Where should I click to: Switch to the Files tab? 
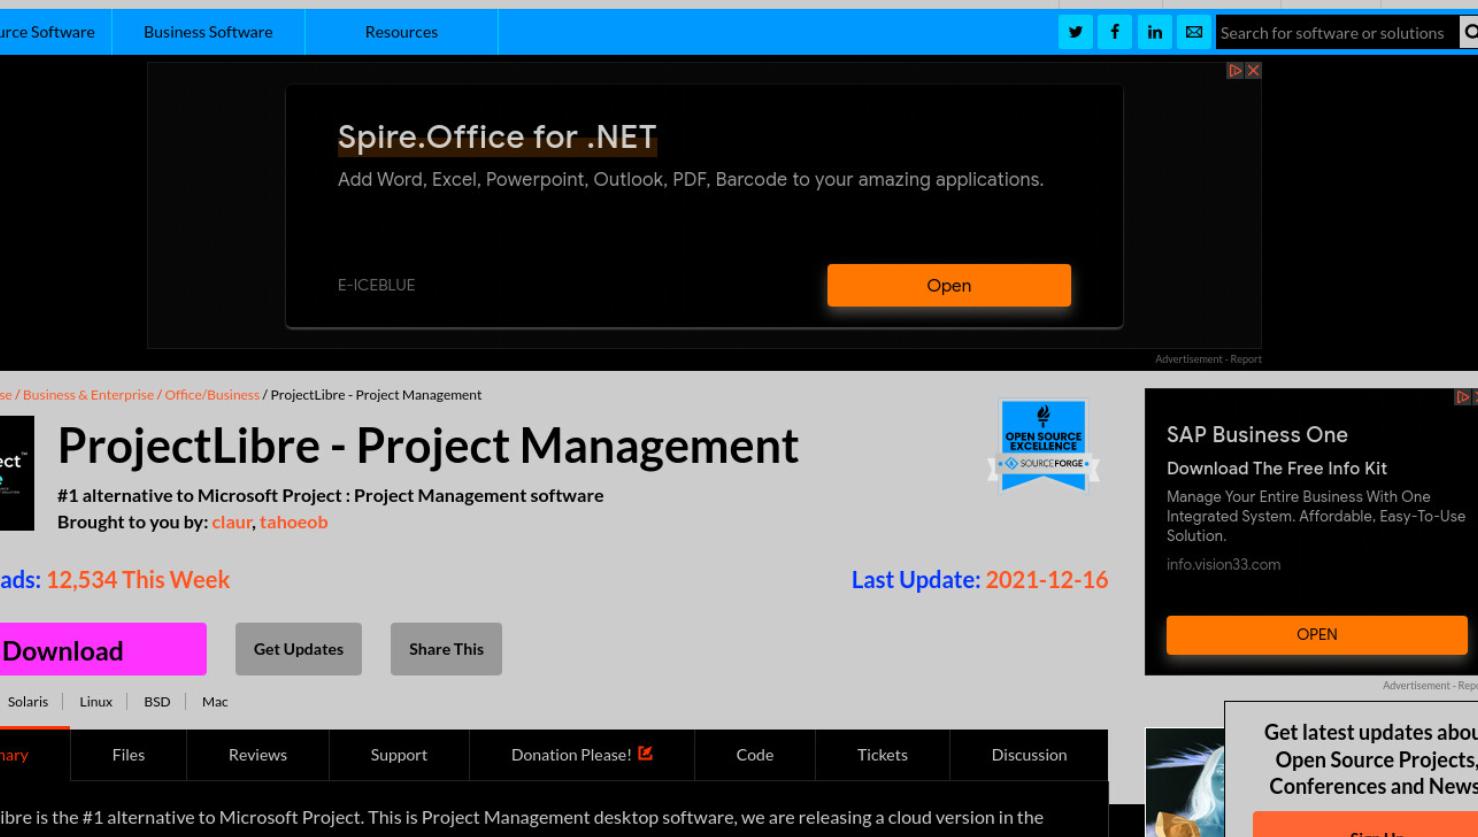[x=128, y=755]
